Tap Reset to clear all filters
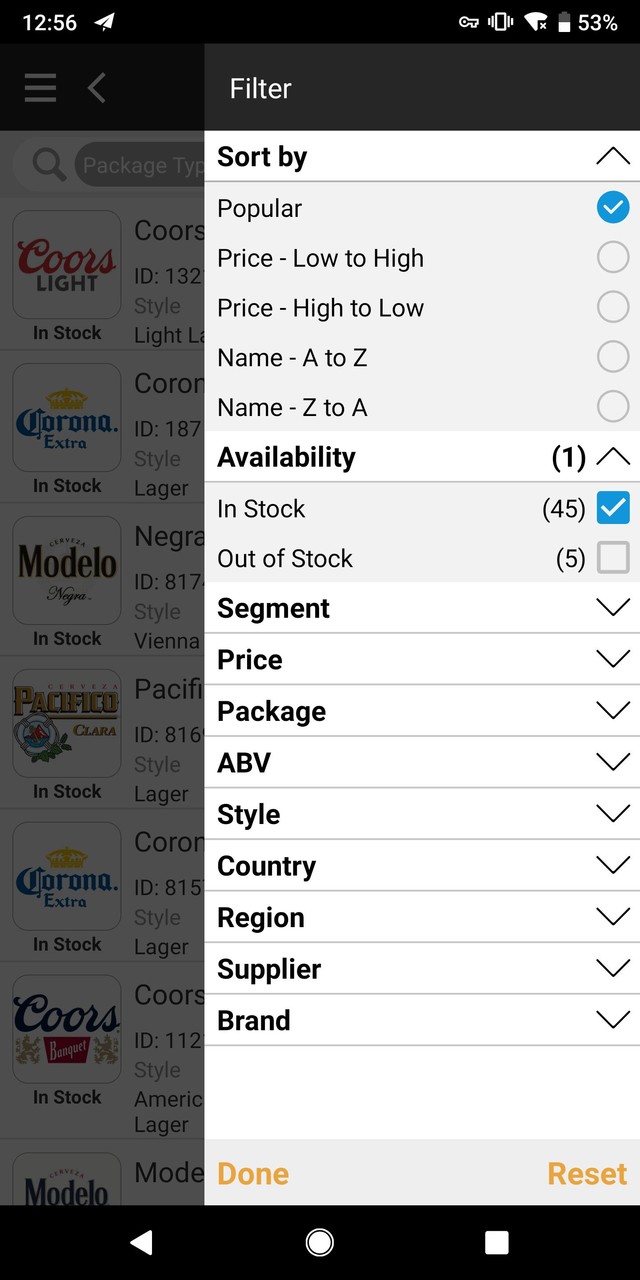 point(586,1173)
